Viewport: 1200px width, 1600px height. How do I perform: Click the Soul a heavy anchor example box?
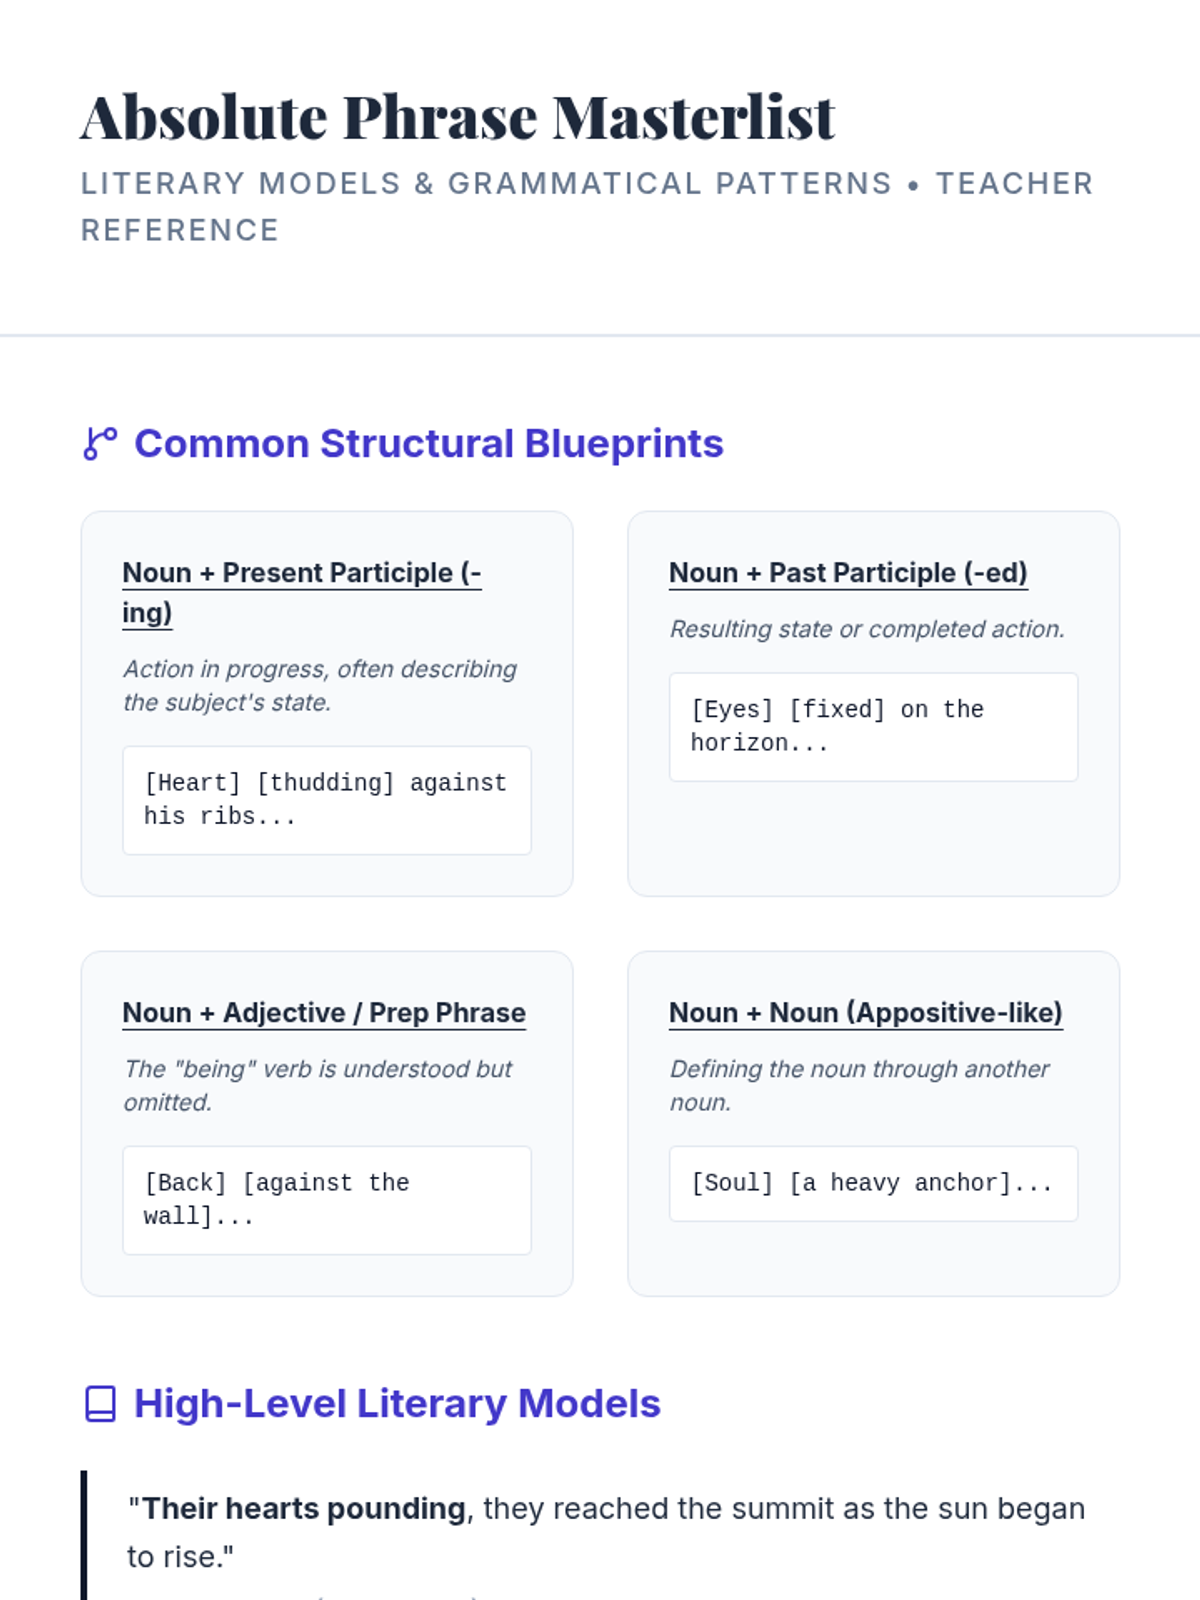[x=873, y=1183]
